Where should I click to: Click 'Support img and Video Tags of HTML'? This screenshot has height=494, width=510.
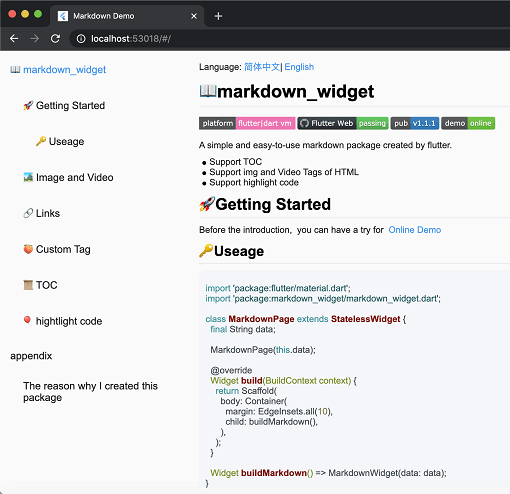pos(284,172)
